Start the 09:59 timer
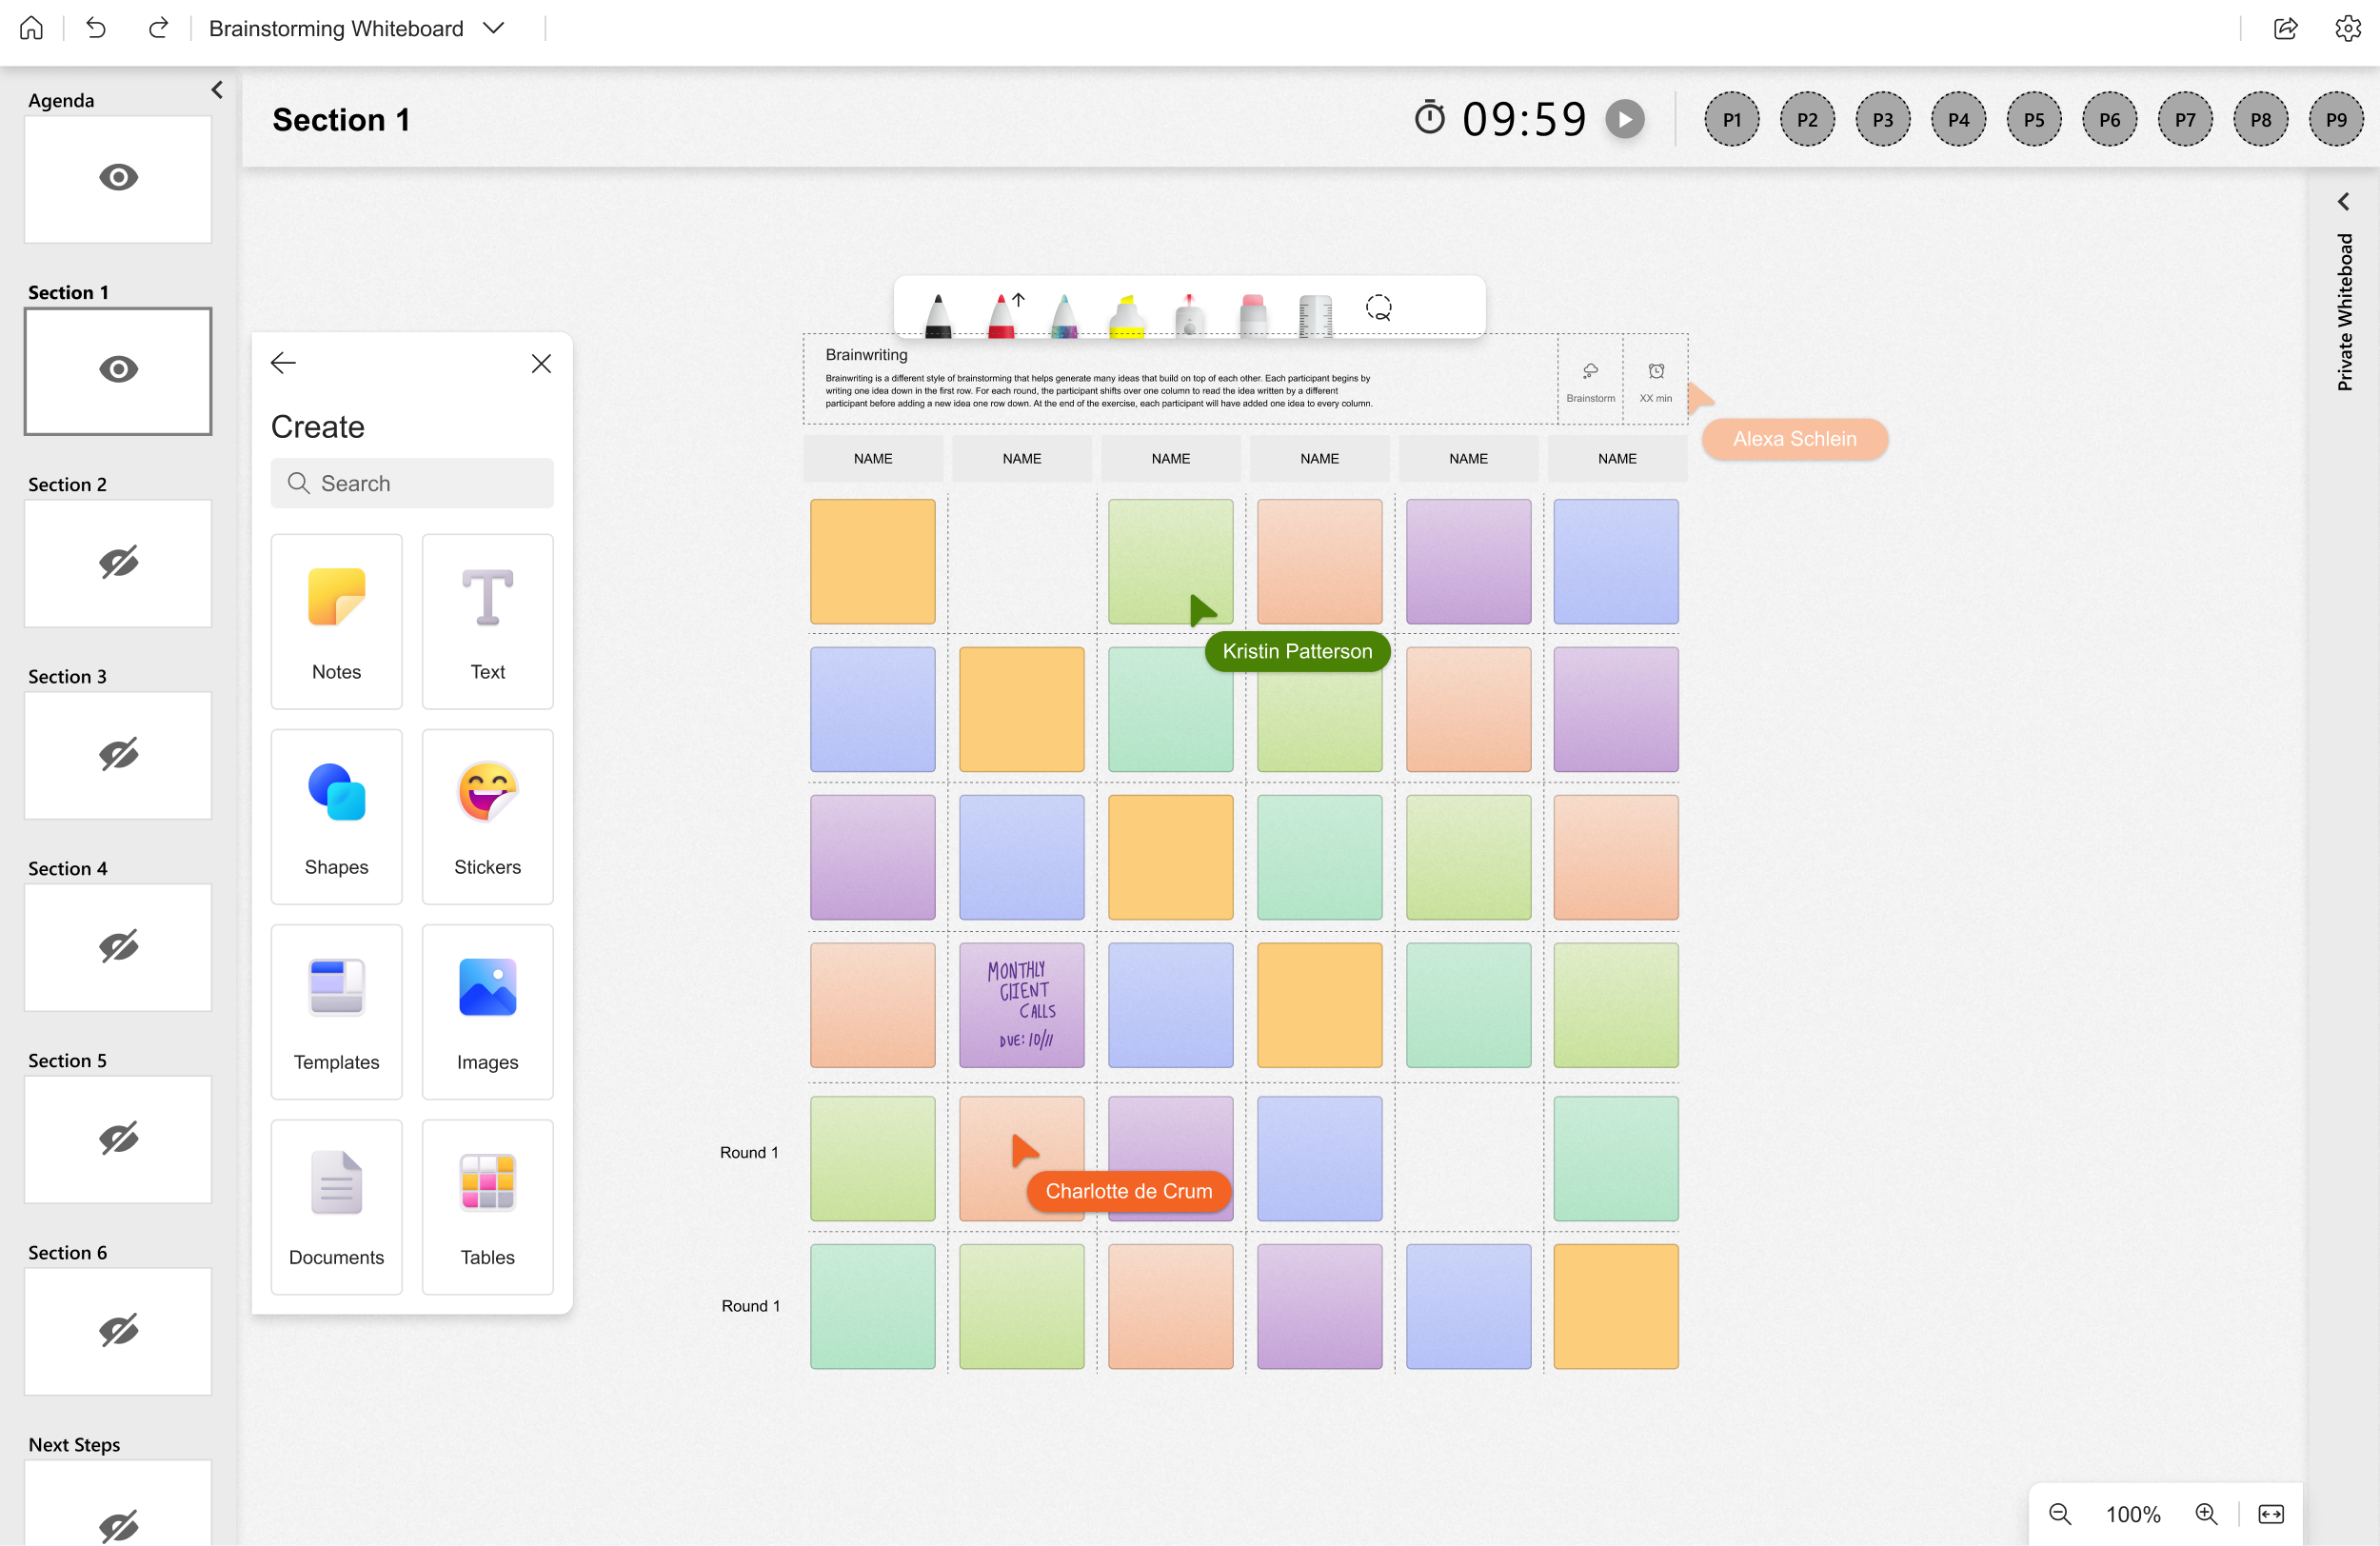The width and height of the screenshot is (2380, 1546). coord(1624,120)
